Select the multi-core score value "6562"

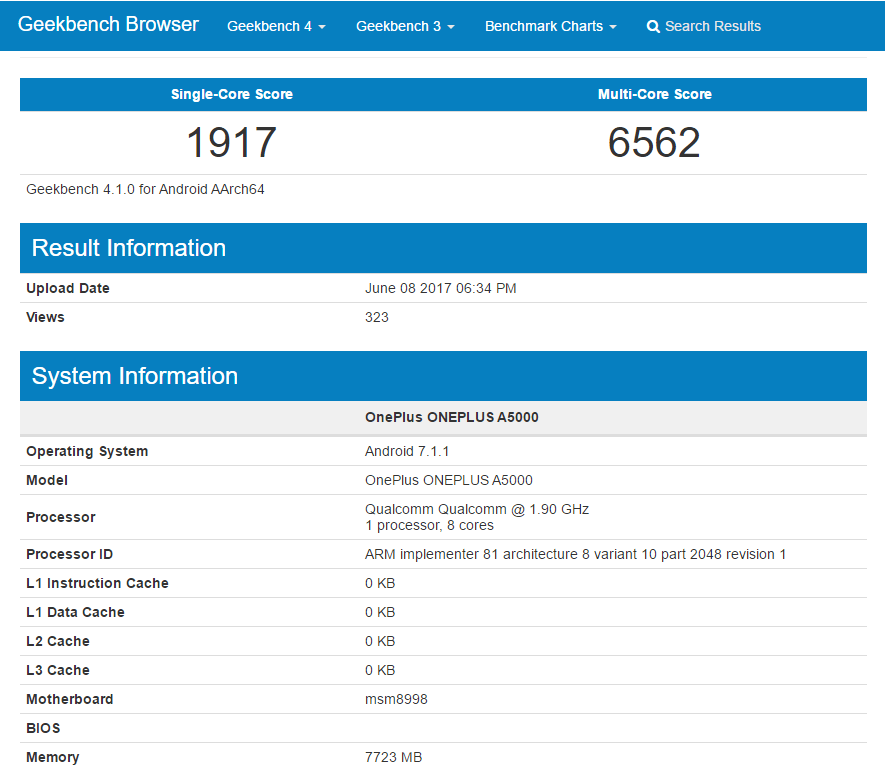tap(654, 142)
